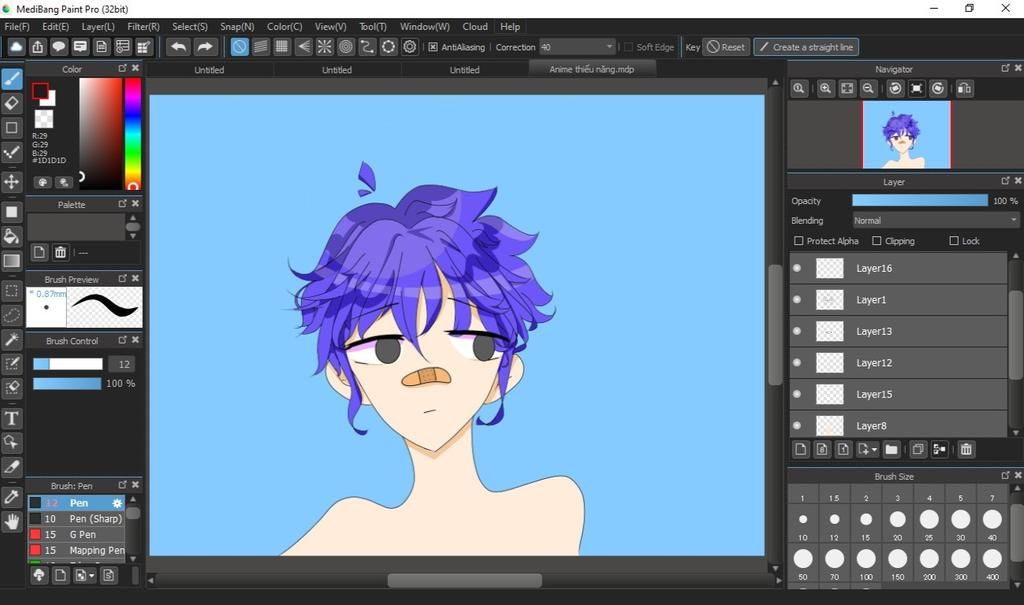Undock the Navigator panel with its pop-out icon
This screenshot has width=1024, height=605.
pyautogui.click(x=1005, y=68)
